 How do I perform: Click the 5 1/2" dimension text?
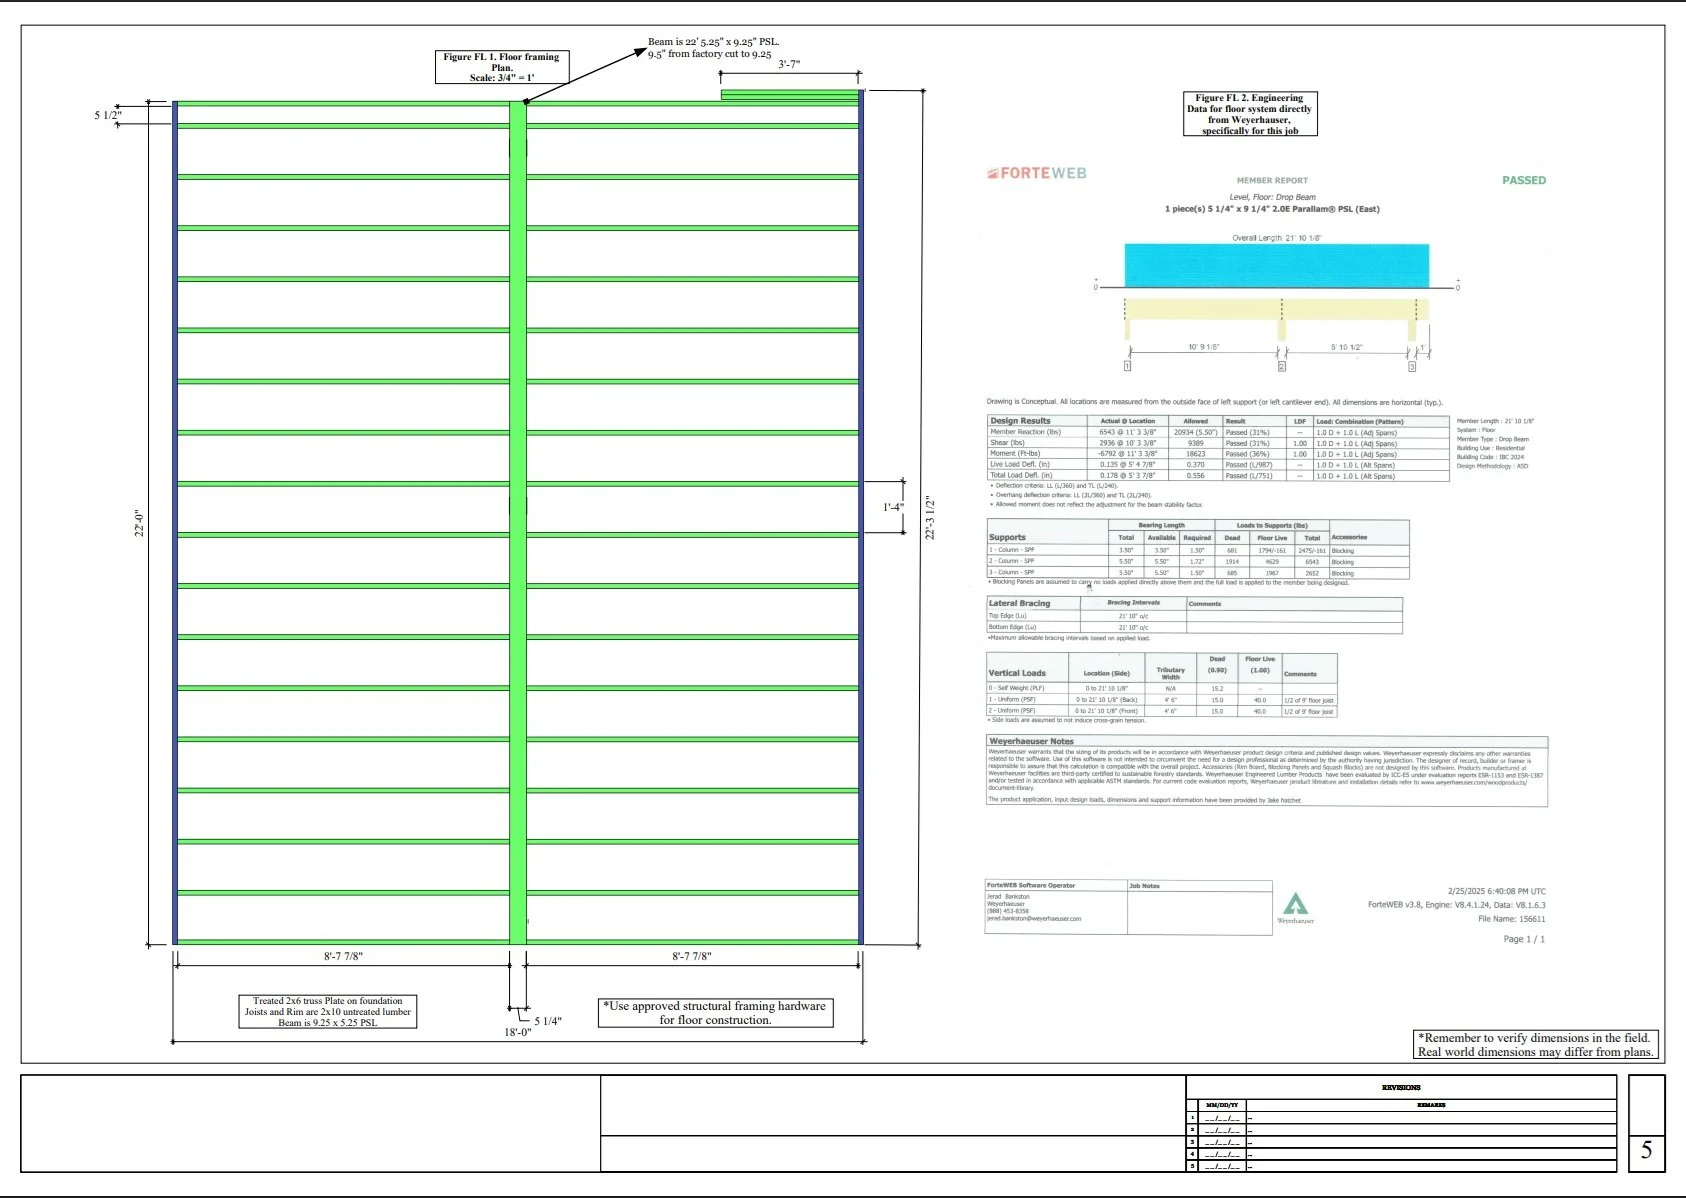click(x=108, y=115)
